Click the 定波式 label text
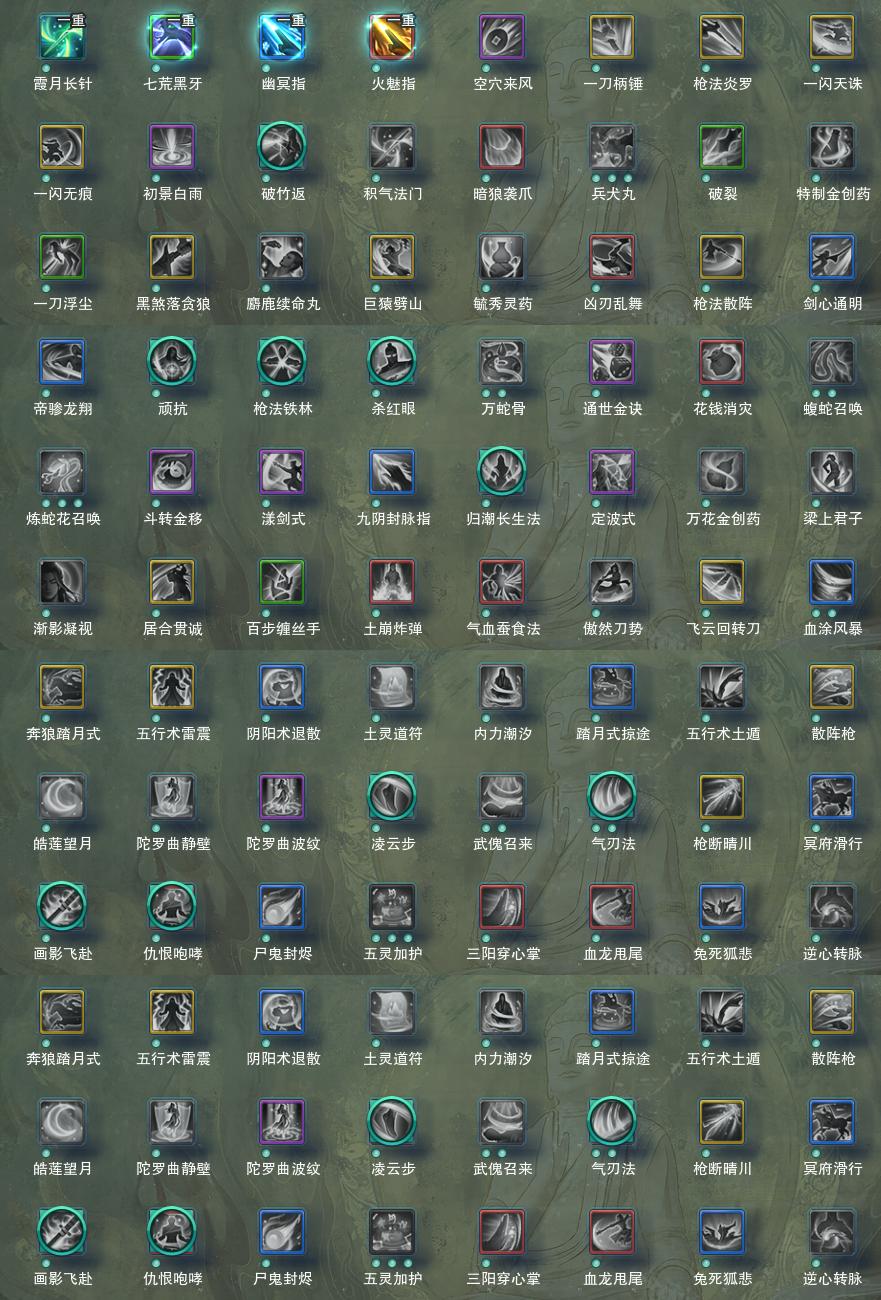Viewport: 881px width, 1300px height. click(613, 519)
